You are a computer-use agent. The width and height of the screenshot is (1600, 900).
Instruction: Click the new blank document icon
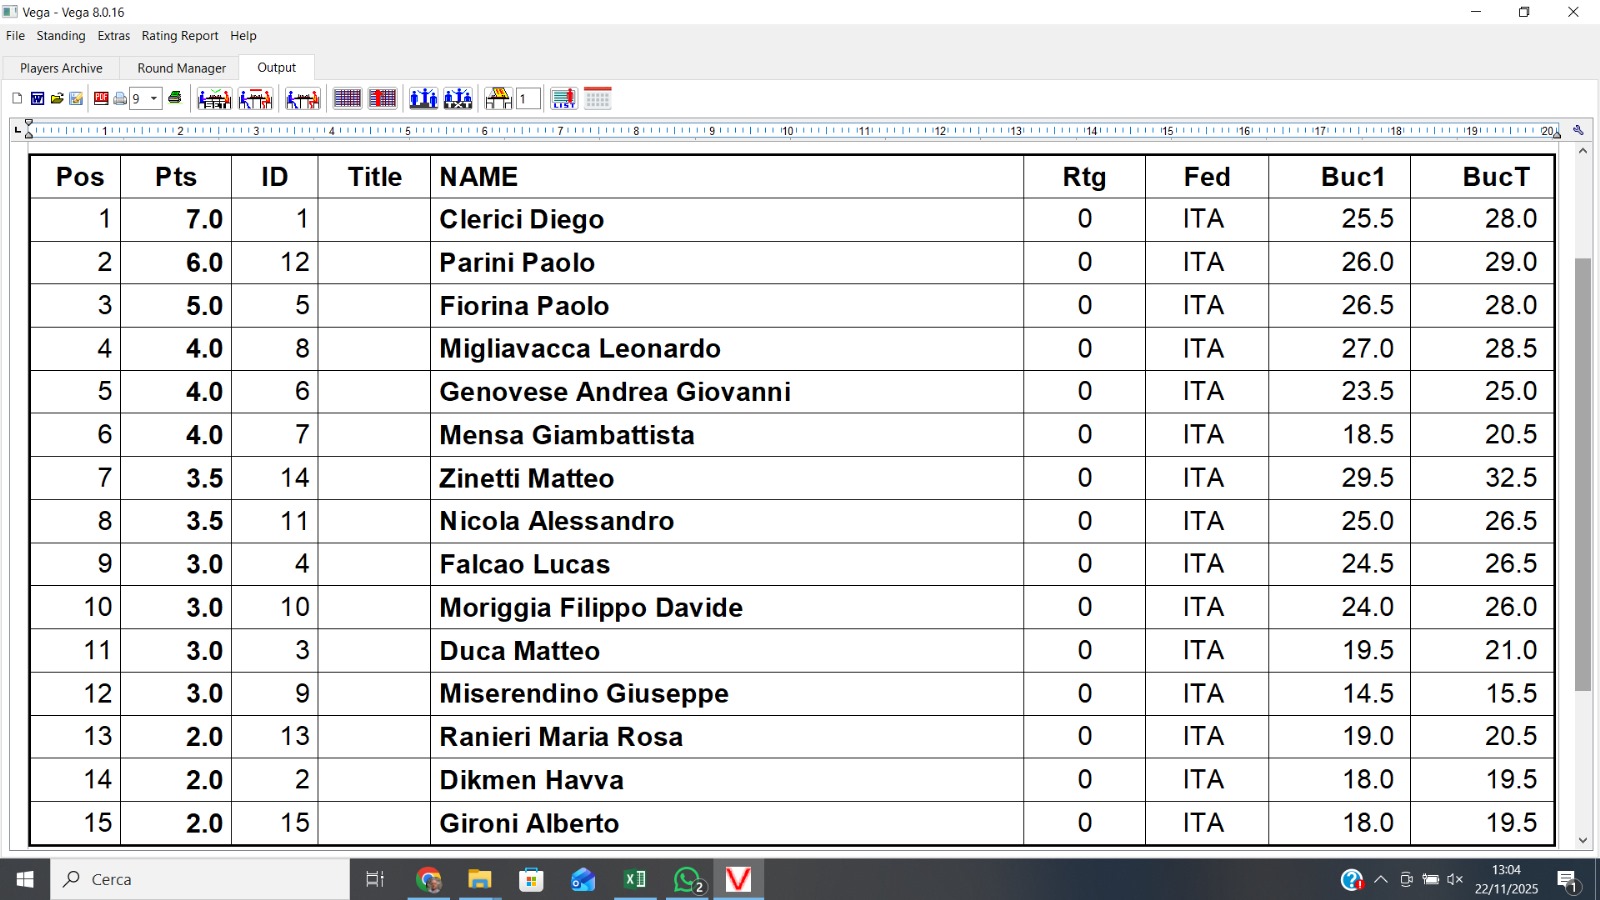point(17,98)
